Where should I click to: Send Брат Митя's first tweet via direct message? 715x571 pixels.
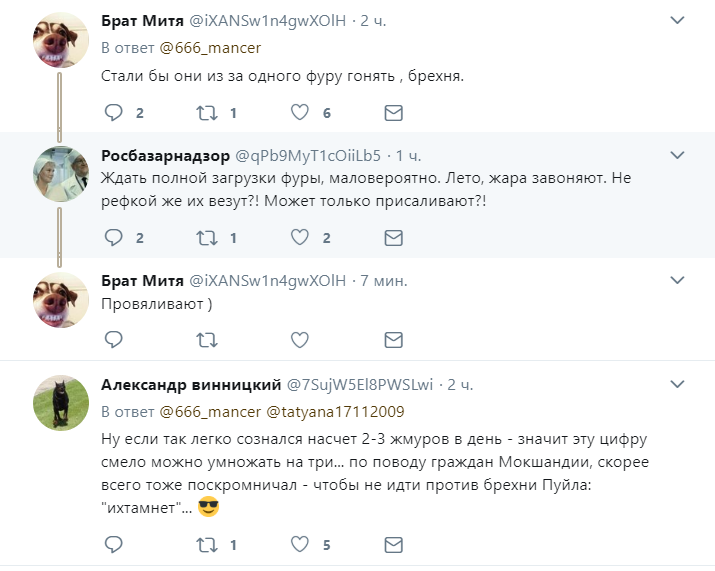[x=394, y=113]
